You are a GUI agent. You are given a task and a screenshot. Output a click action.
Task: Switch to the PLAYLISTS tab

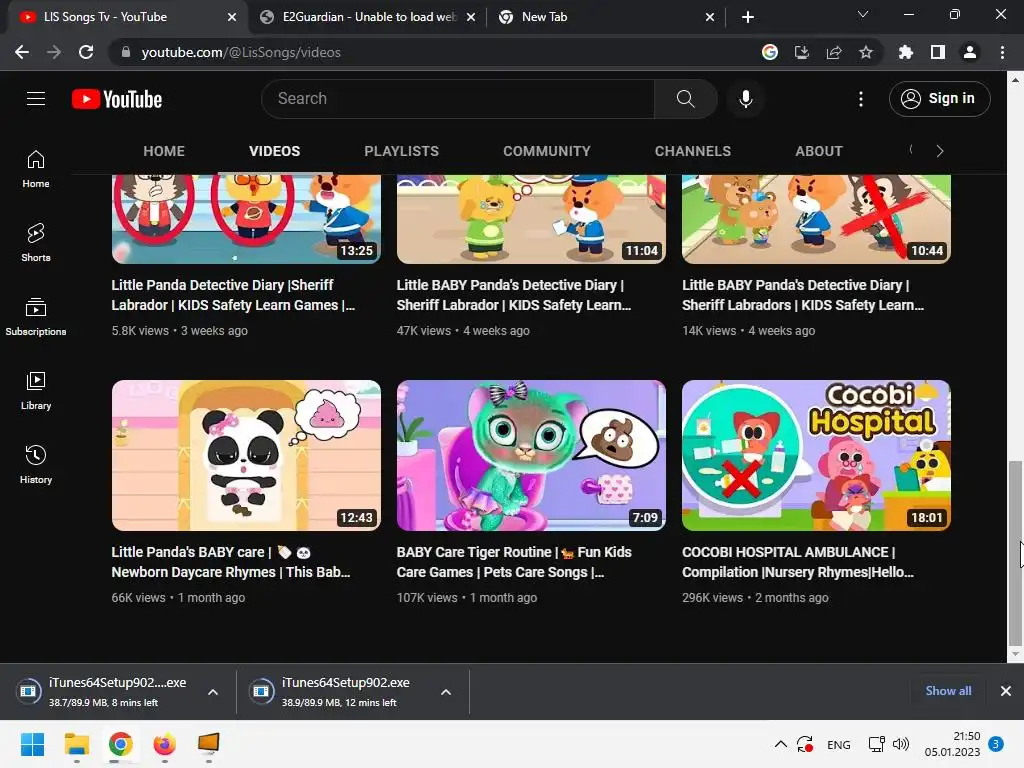(x=402, y=151)
